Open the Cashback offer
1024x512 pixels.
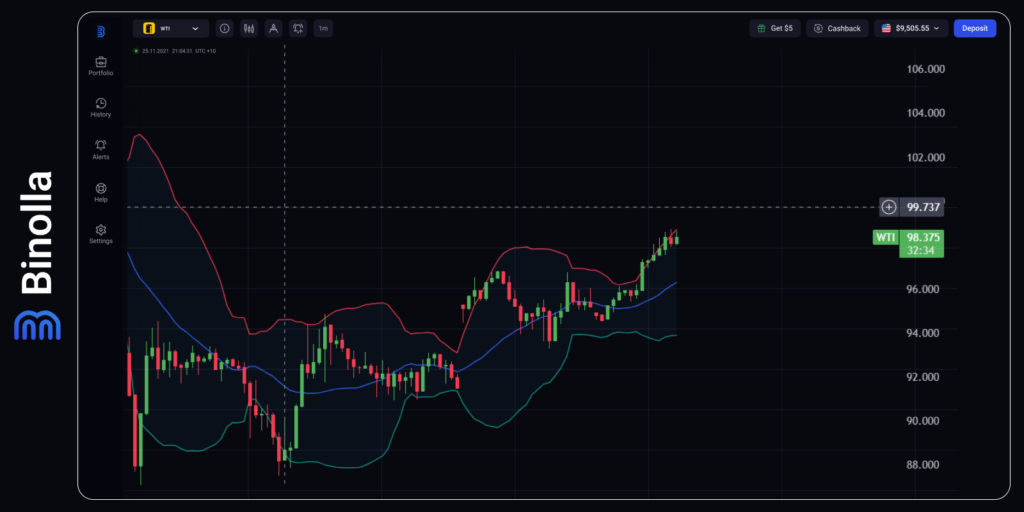pyautogui.click(x=837, y=28)
